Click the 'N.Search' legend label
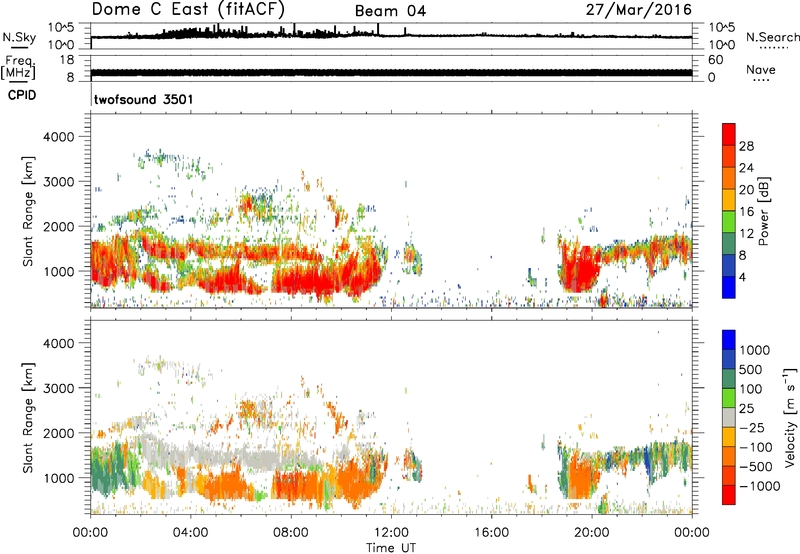The width and height of the screenshot is (800, 554). 772,37
